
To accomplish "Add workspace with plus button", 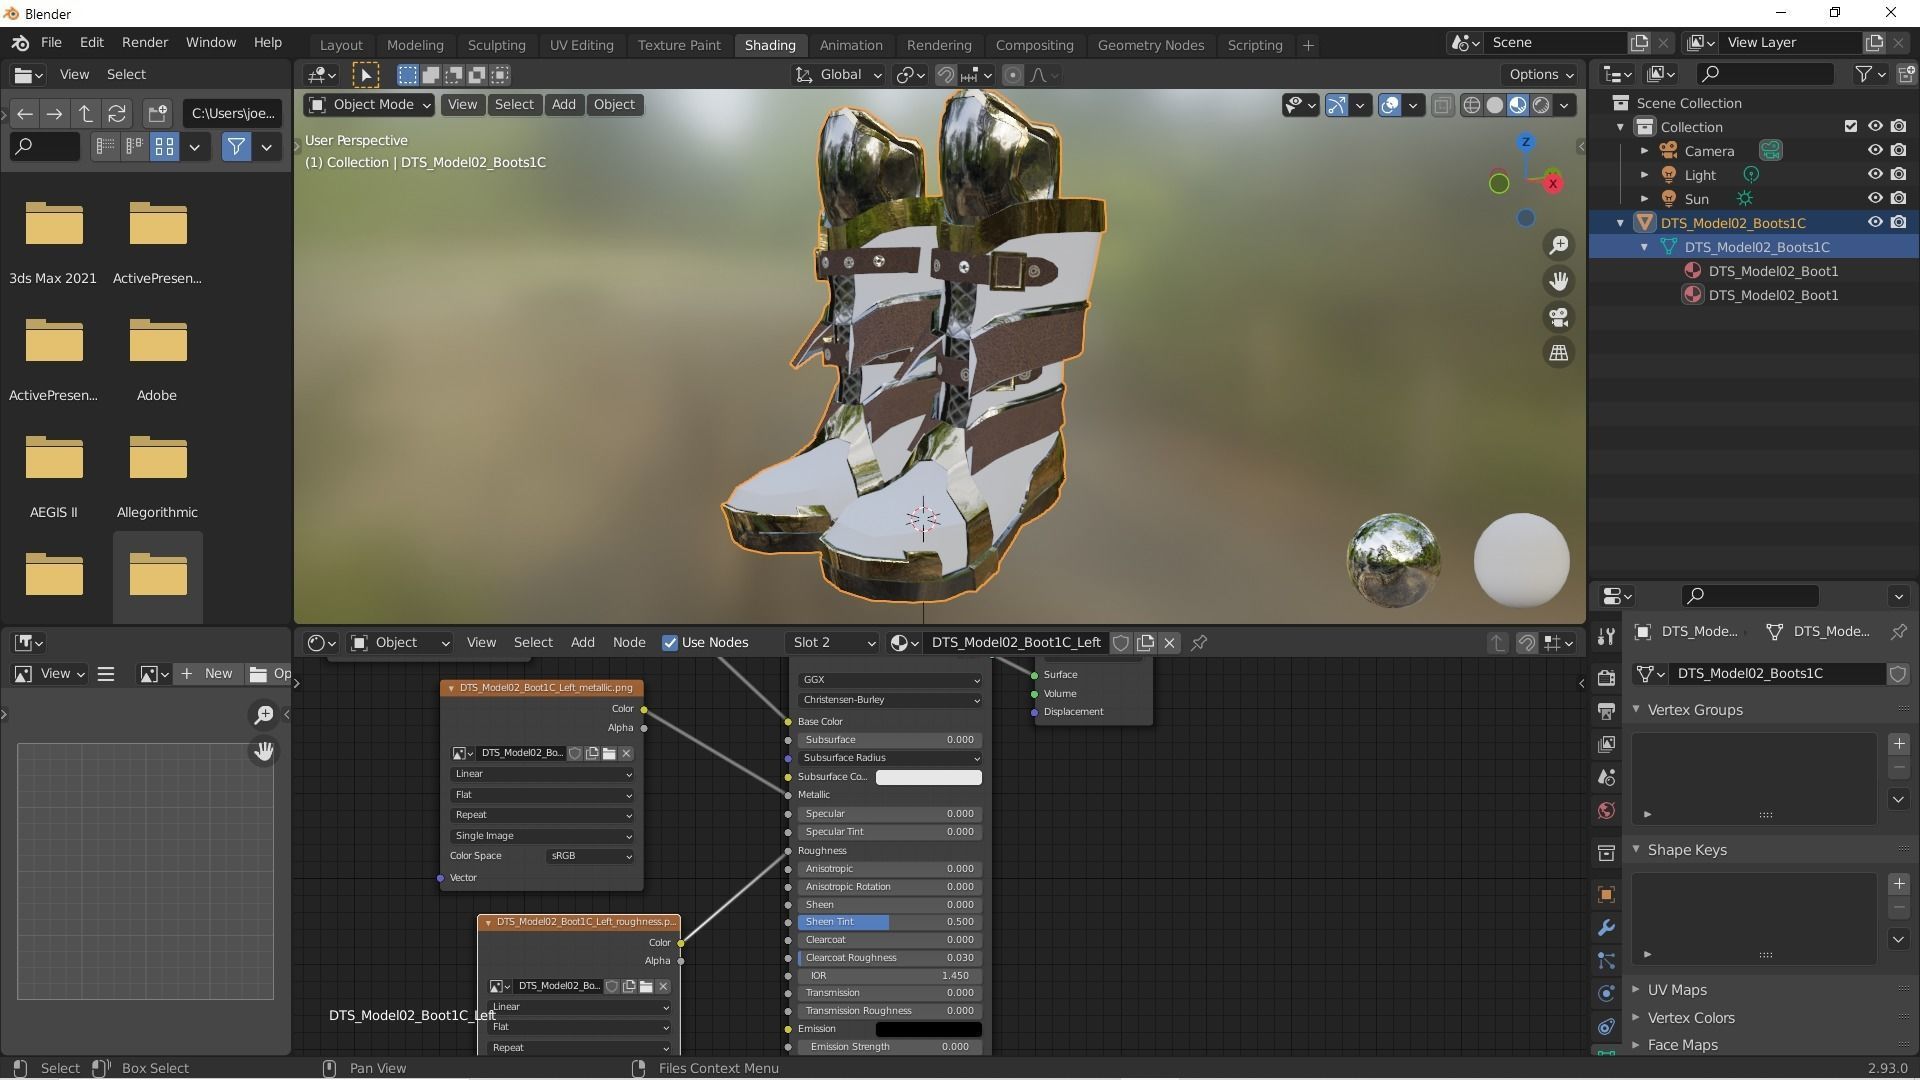I will click(1308, 46).
